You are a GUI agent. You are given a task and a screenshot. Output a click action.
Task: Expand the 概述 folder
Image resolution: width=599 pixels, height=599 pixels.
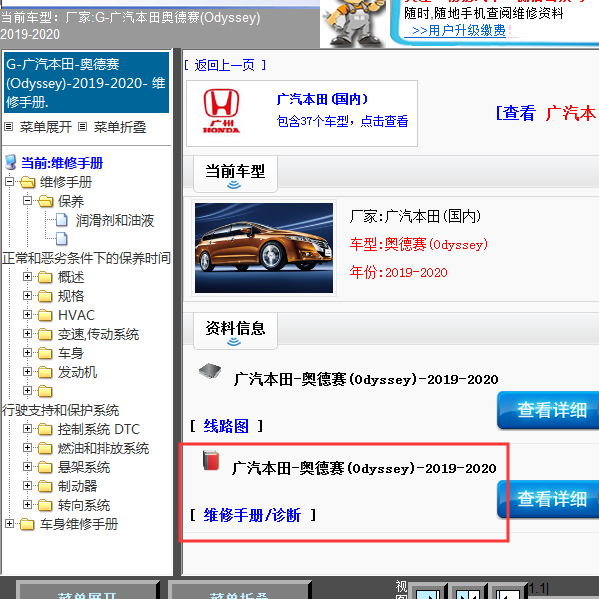coord(28,276)
